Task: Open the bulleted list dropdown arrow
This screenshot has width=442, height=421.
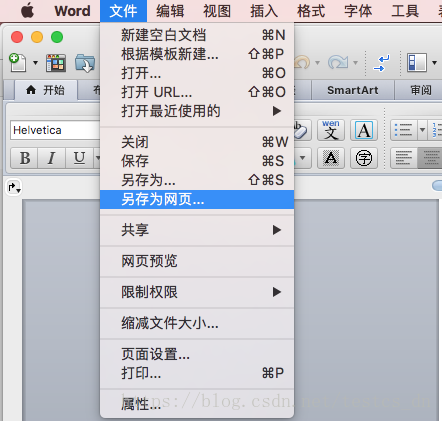Action: coord(422,130)
